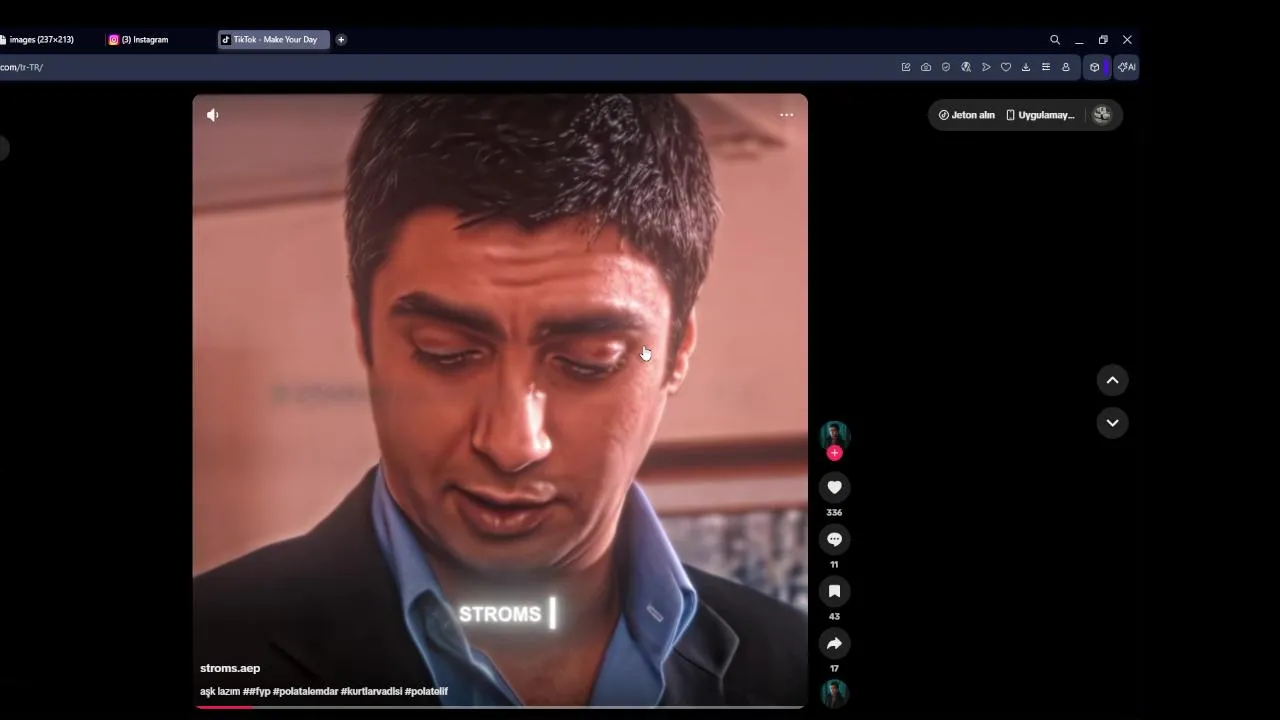Screen dimensions: 1280x720
Task: Click the Uygulamay... get app button
Action: (x=1040, y=115)
